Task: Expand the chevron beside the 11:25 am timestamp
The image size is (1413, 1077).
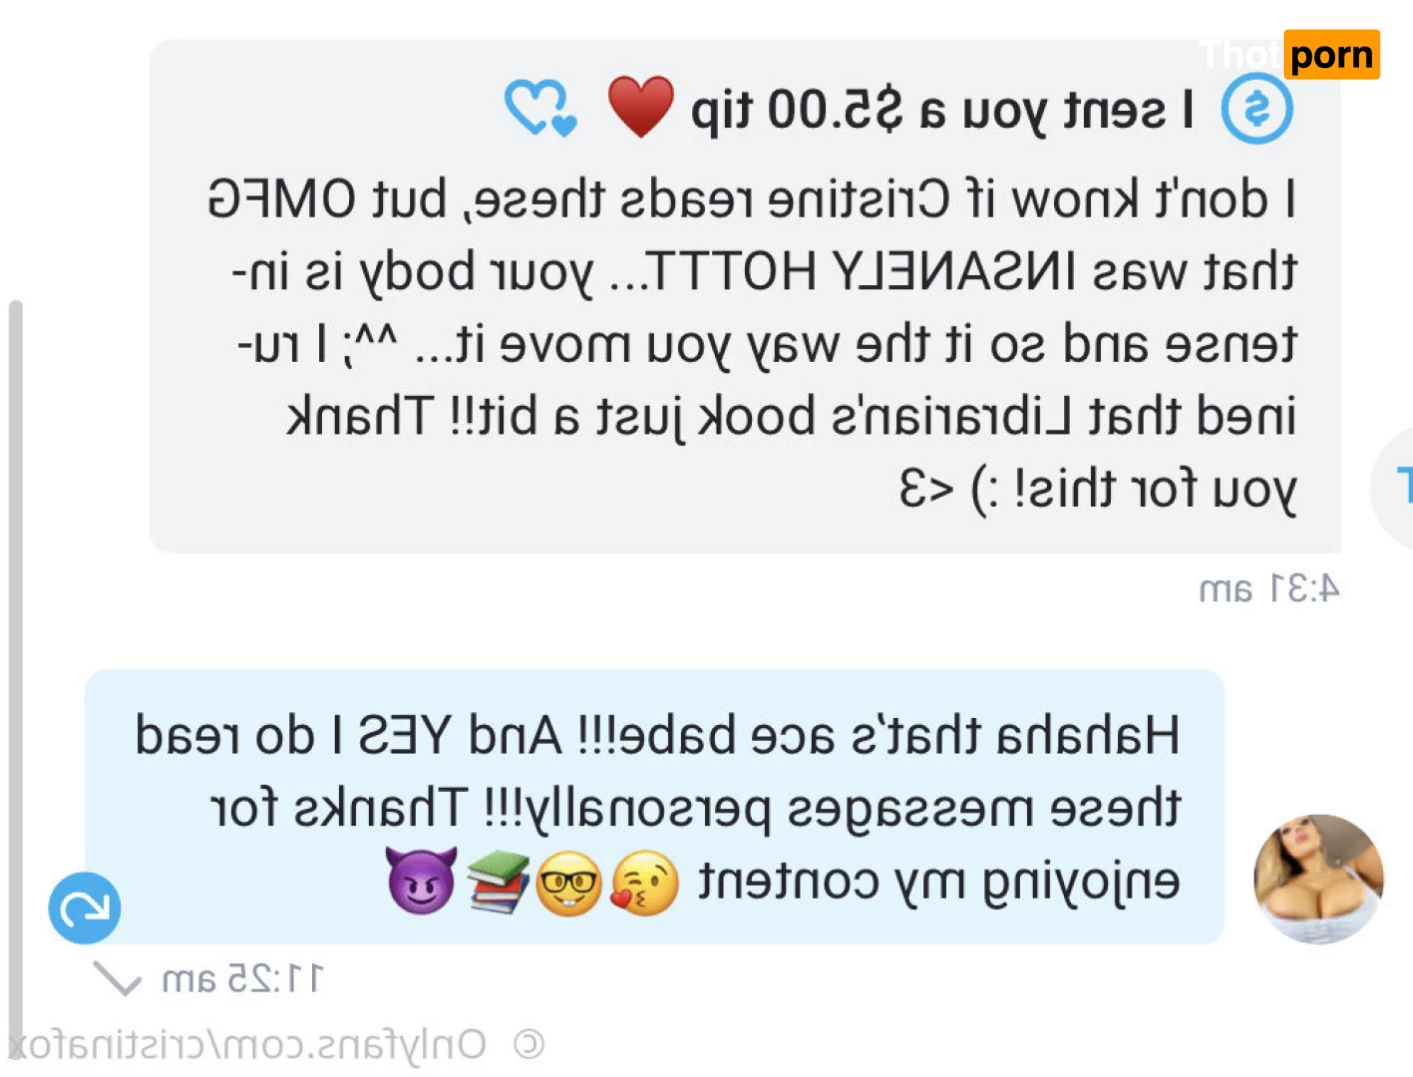Action: coord(118,979)
